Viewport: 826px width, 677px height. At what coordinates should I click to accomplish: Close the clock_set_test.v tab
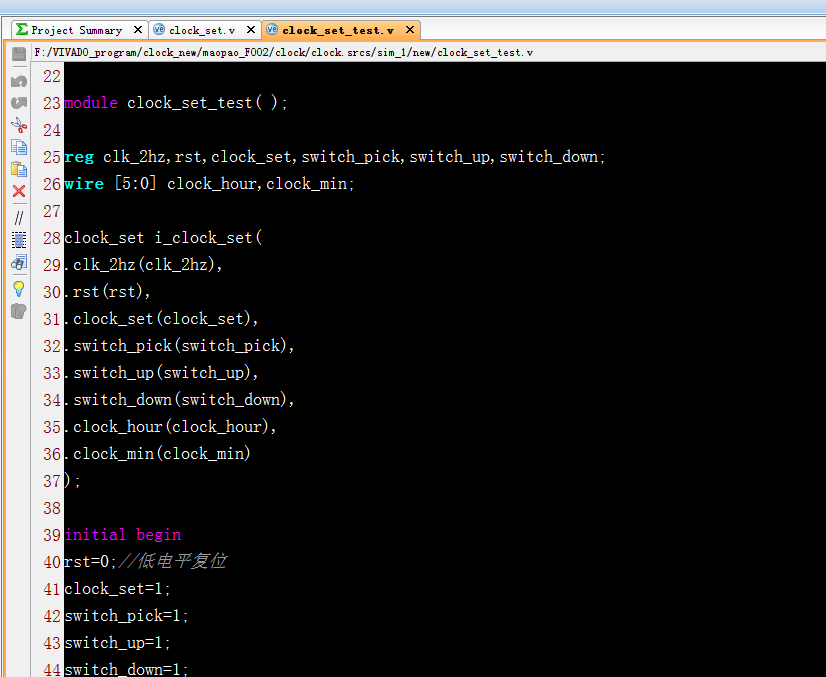pos(409,30)
